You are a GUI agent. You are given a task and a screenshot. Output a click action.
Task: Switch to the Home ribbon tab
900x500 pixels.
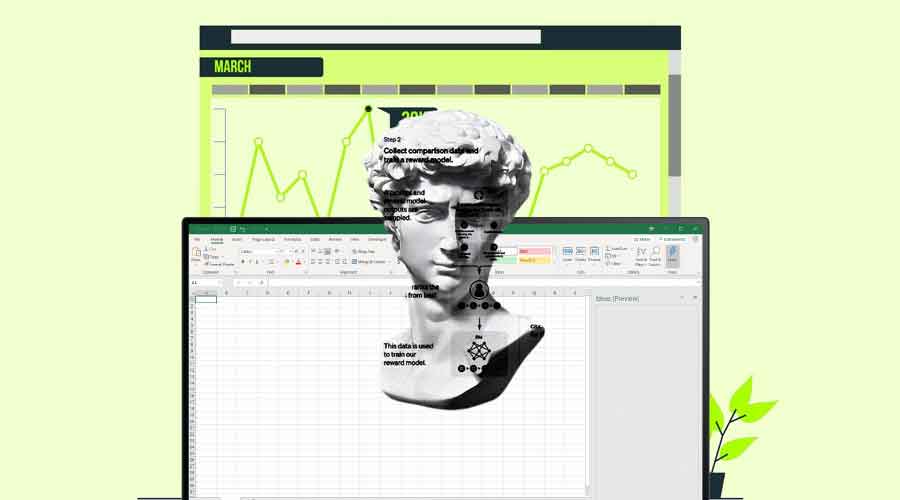[x=216, y=240]
